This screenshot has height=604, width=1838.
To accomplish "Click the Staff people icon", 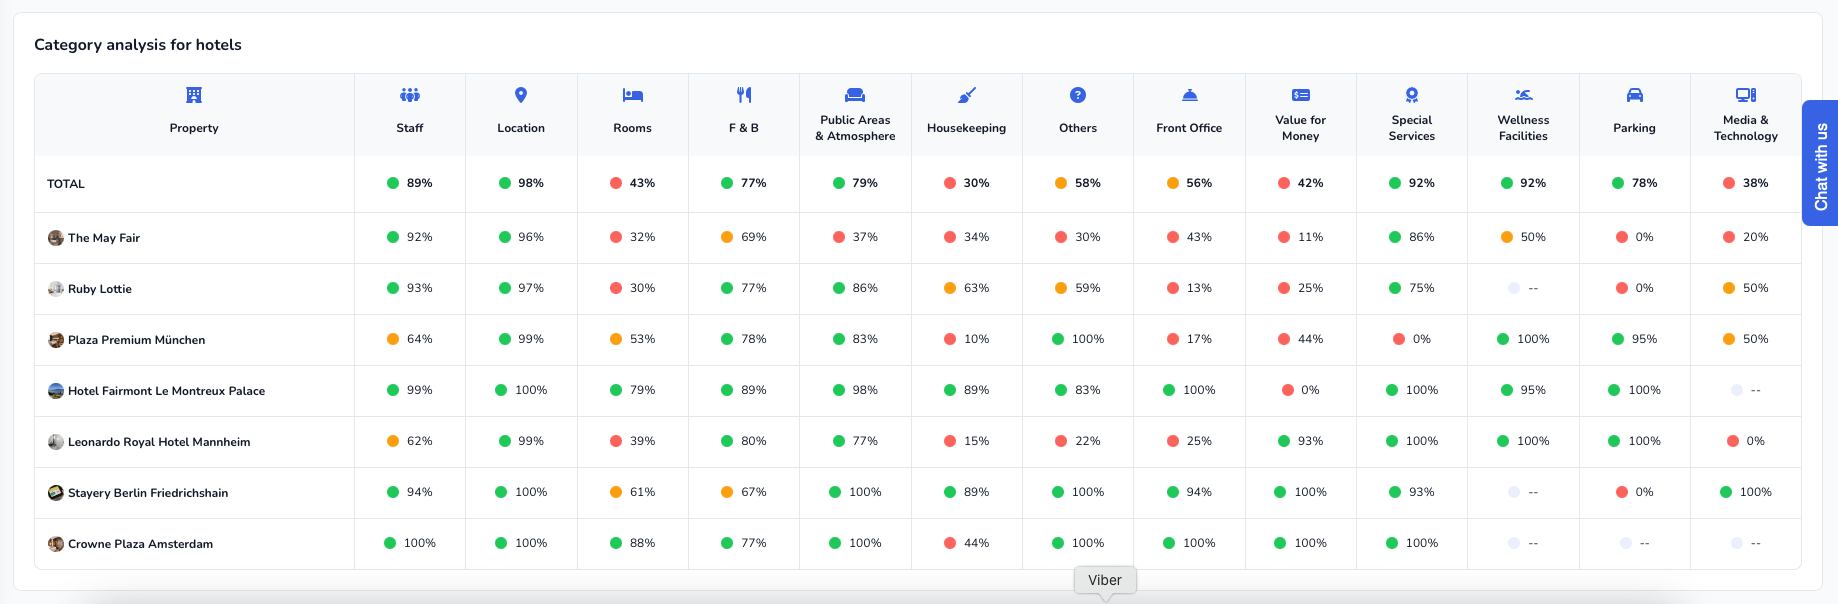I will (410, 95).
